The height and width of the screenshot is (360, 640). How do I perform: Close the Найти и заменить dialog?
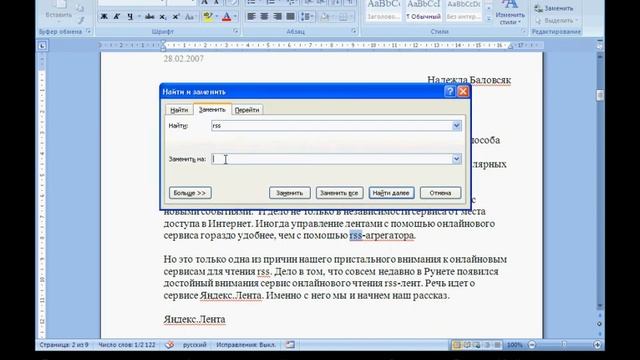pyautogui.click(x=463, y=91)
